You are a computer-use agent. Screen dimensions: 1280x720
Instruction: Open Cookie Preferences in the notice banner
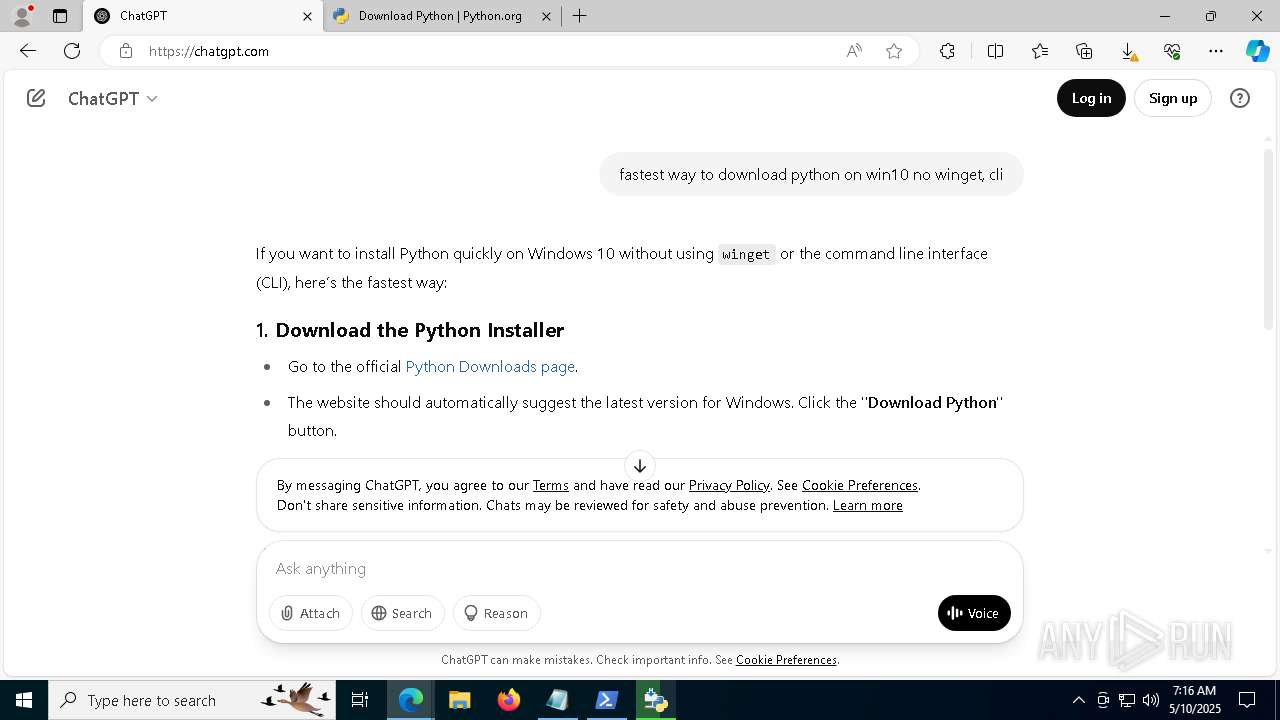(x=860, y=485)
